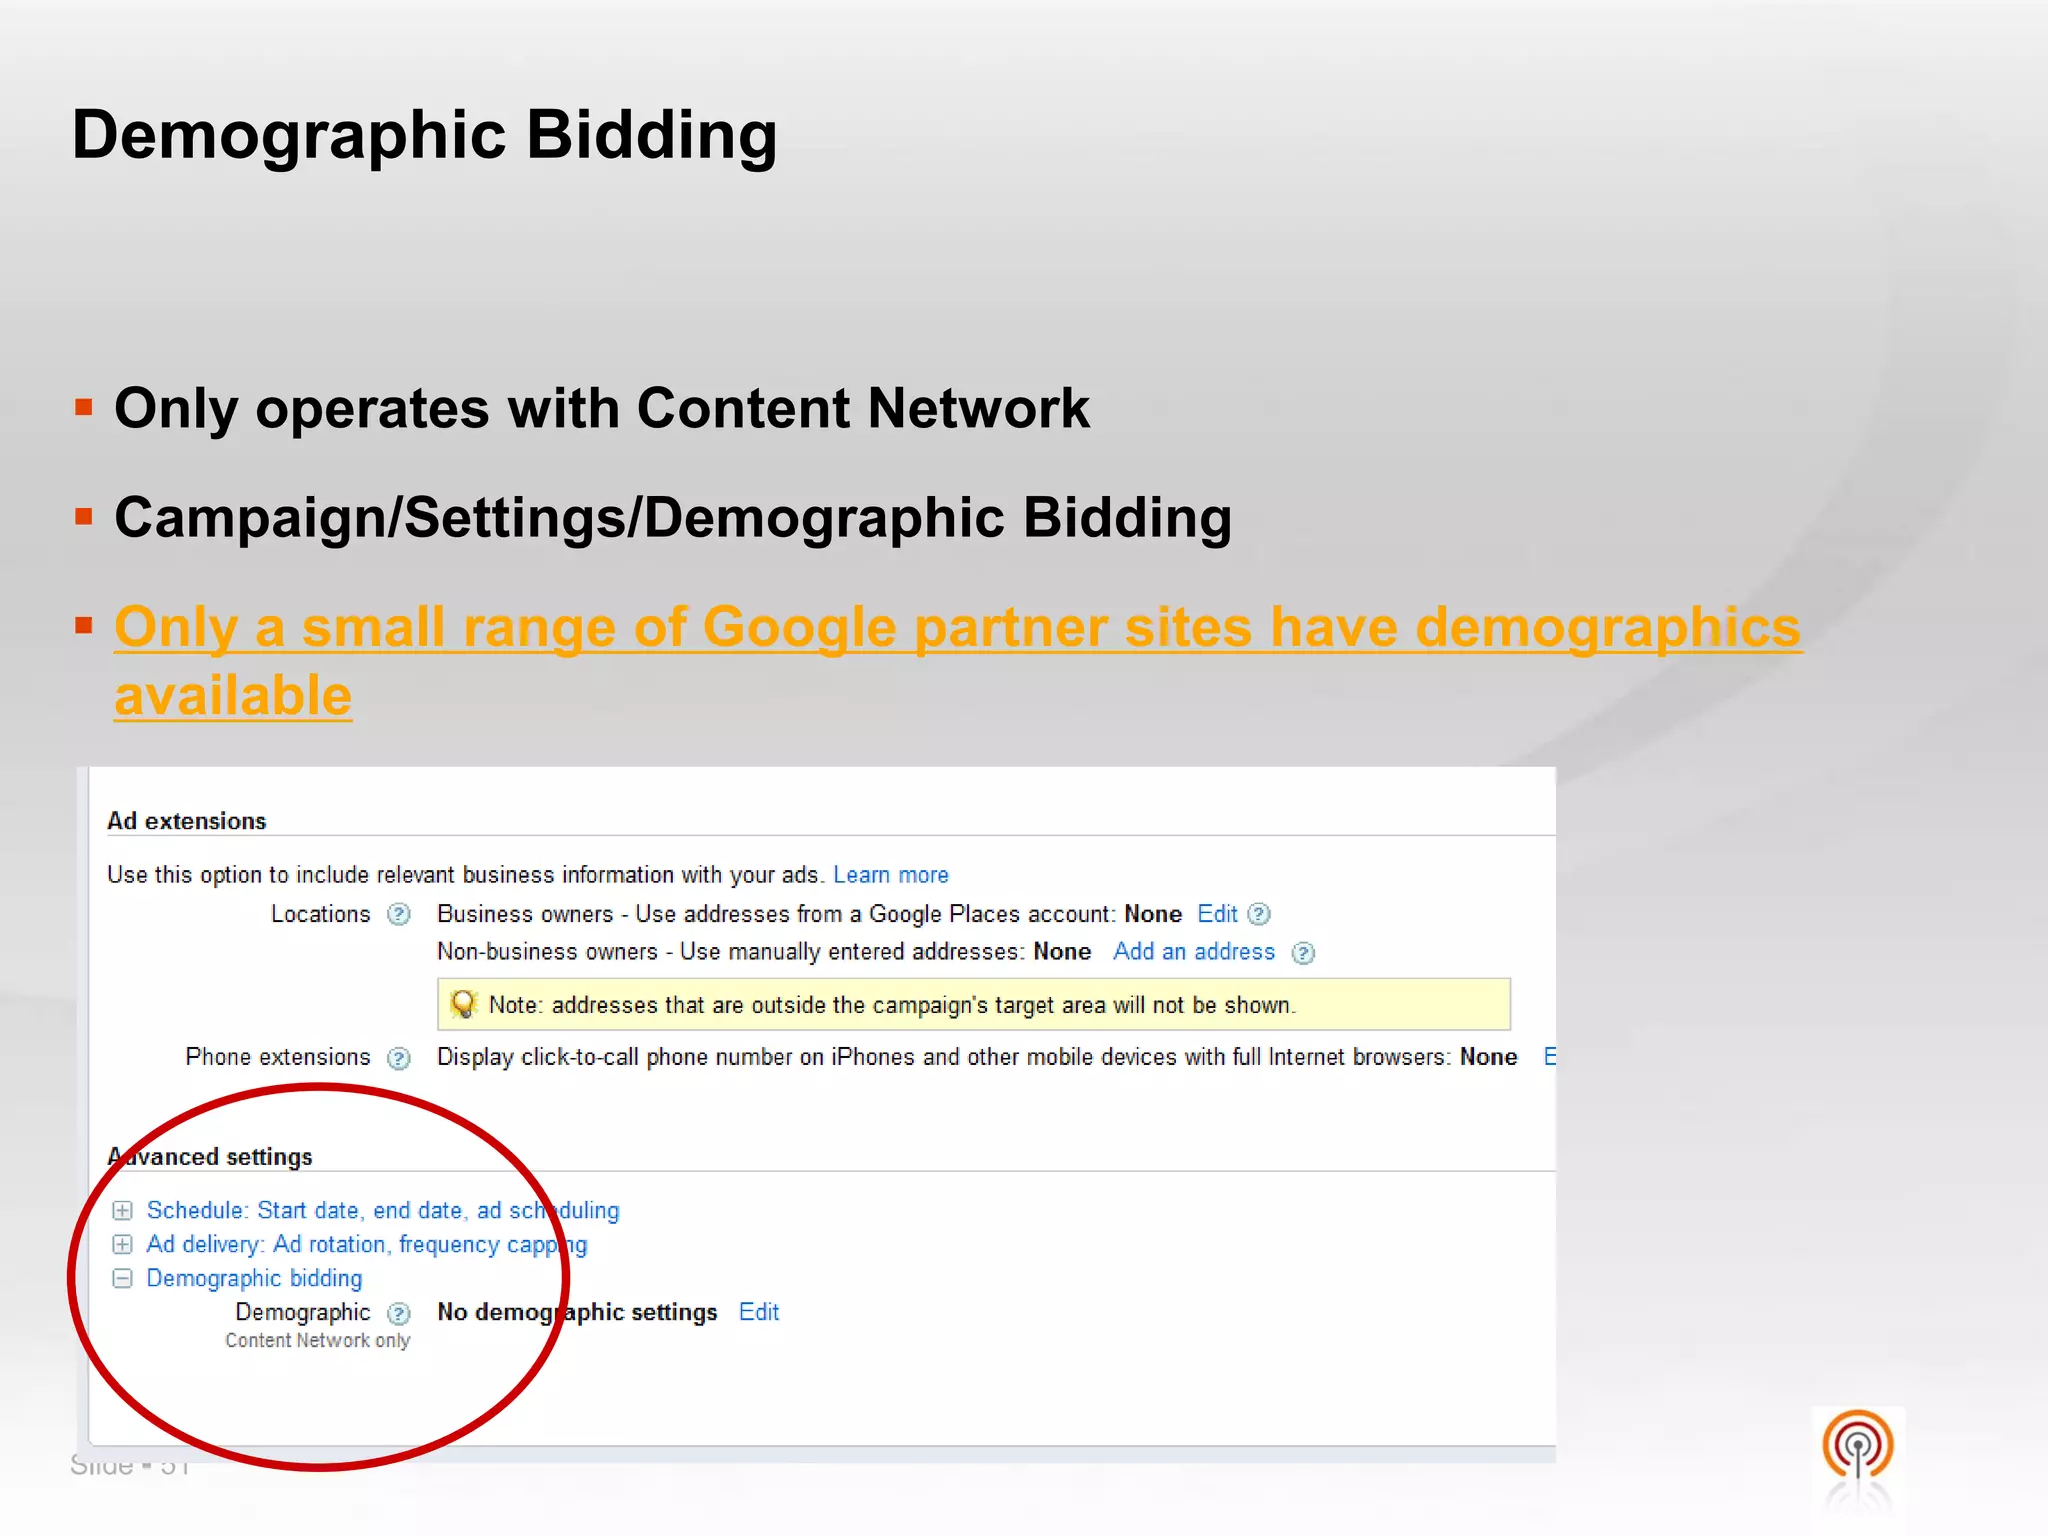Open help icon next to Demographic label
2048x1536 pixels.
399,1313
